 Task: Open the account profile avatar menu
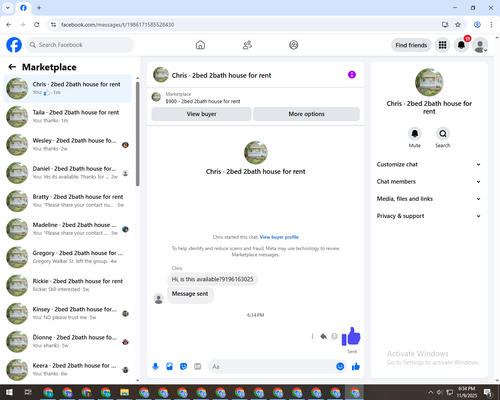click(480, 45)
